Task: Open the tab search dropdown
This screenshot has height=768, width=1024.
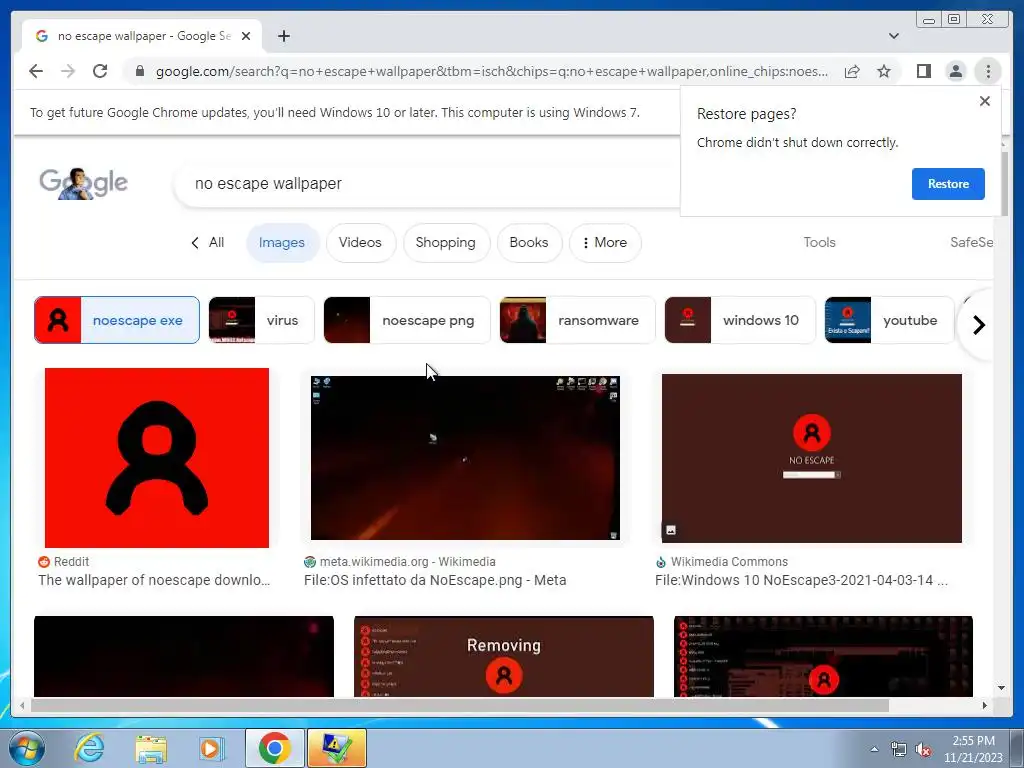Action: point(893,36)
